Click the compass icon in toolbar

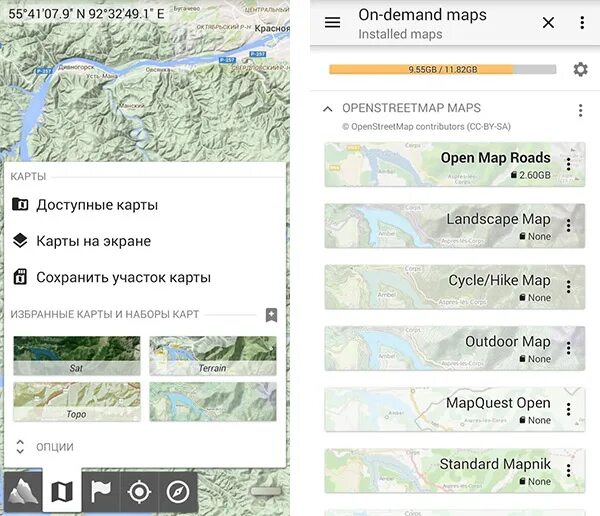pos(178,492)
